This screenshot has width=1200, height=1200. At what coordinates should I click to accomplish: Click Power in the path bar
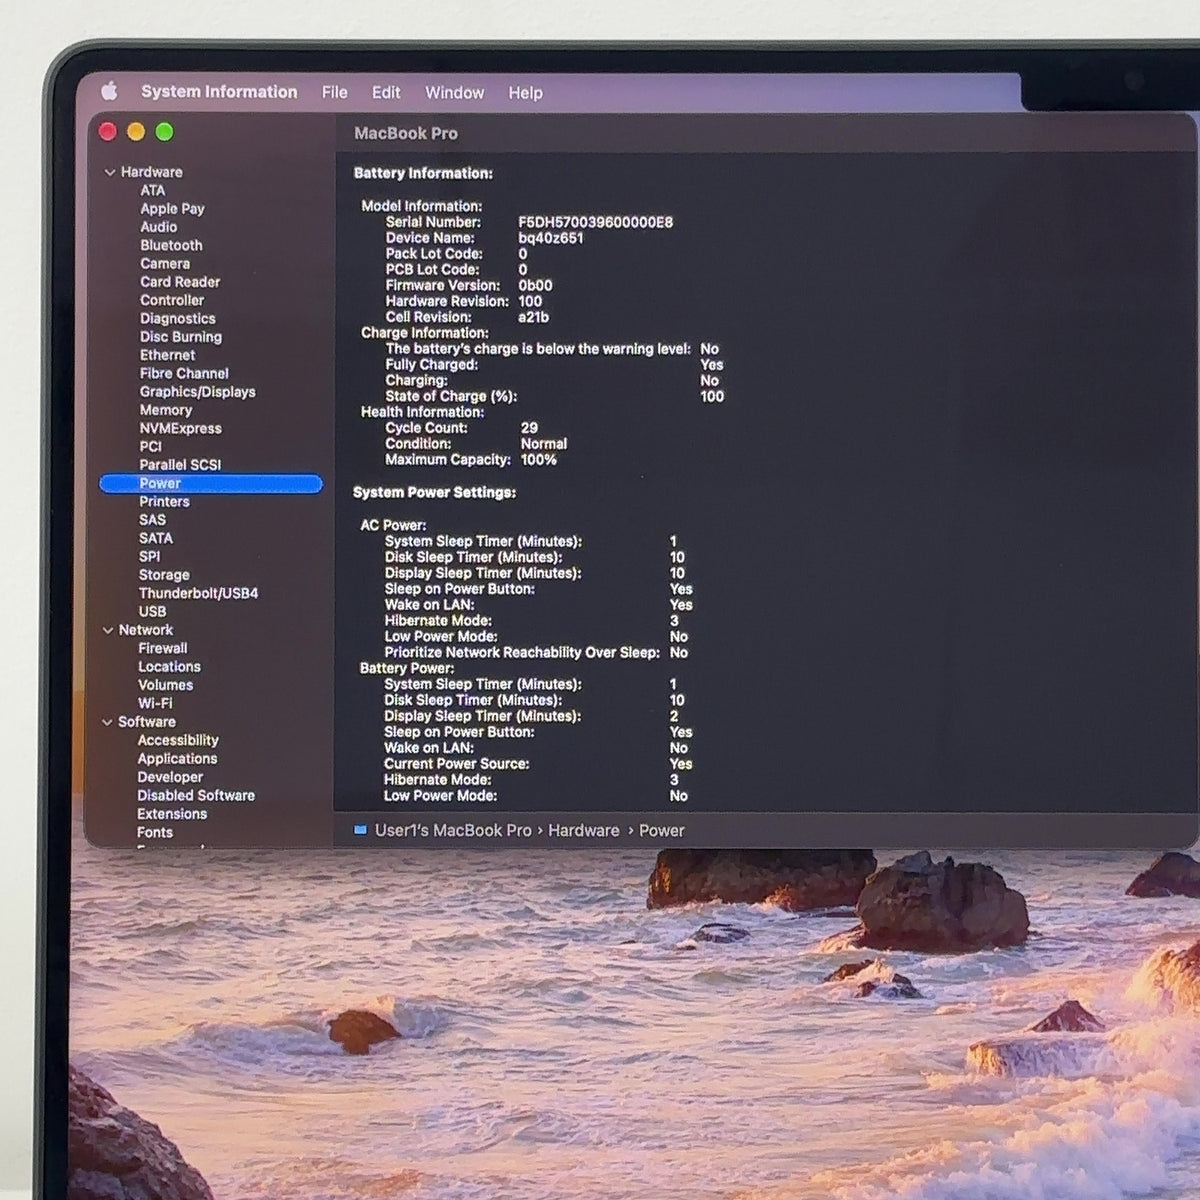point(662,830)
